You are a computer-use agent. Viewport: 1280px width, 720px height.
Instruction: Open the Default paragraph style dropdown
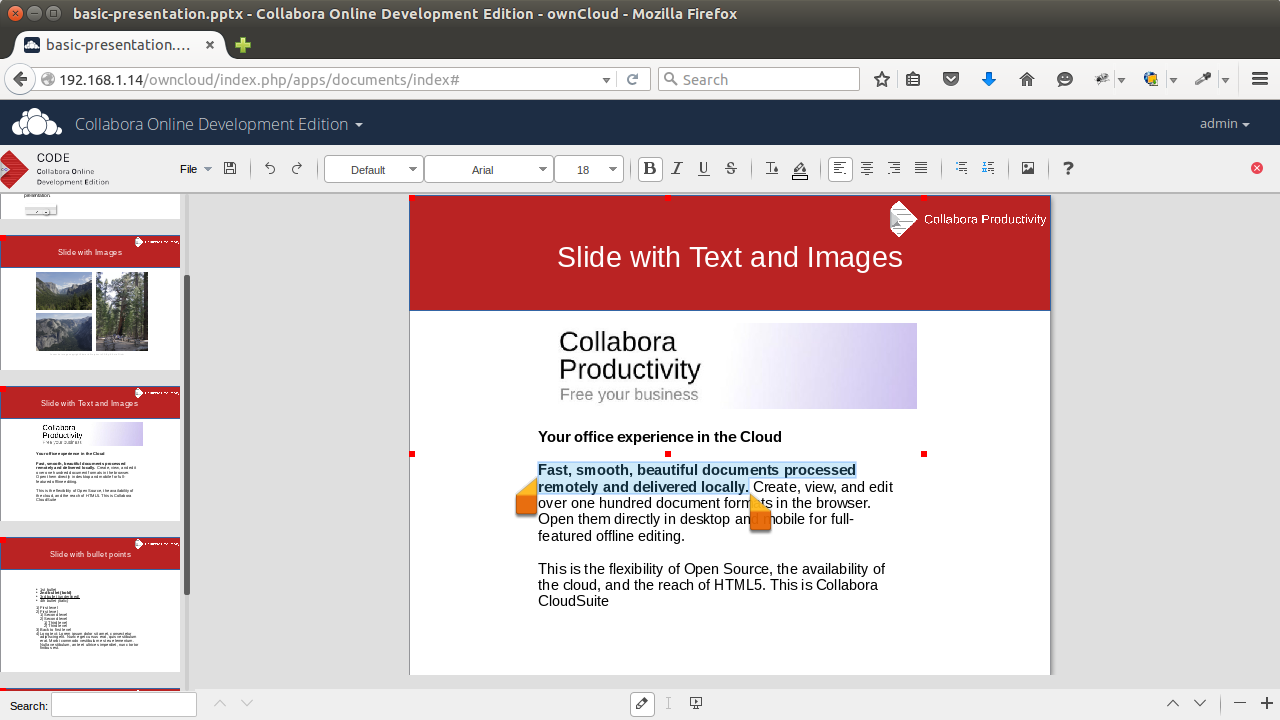click(373, 169)
